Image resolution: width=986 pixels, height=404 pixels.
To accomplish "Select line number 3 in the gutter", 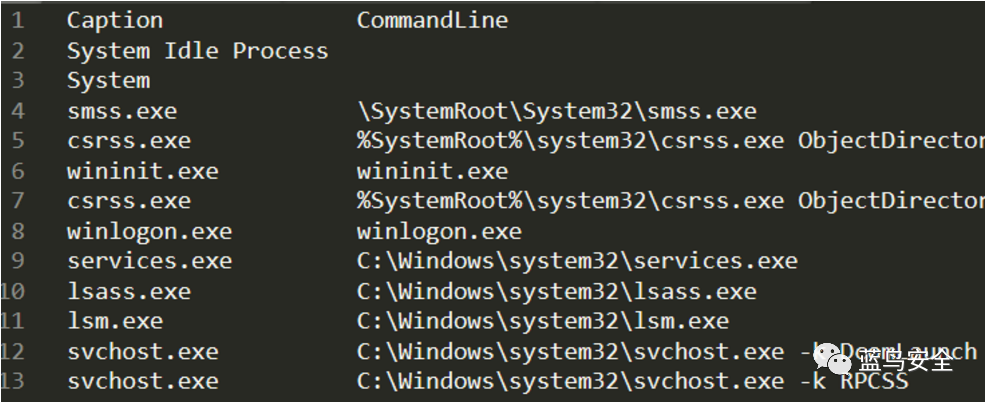I will pyautogui.click(x=17, y=81).
